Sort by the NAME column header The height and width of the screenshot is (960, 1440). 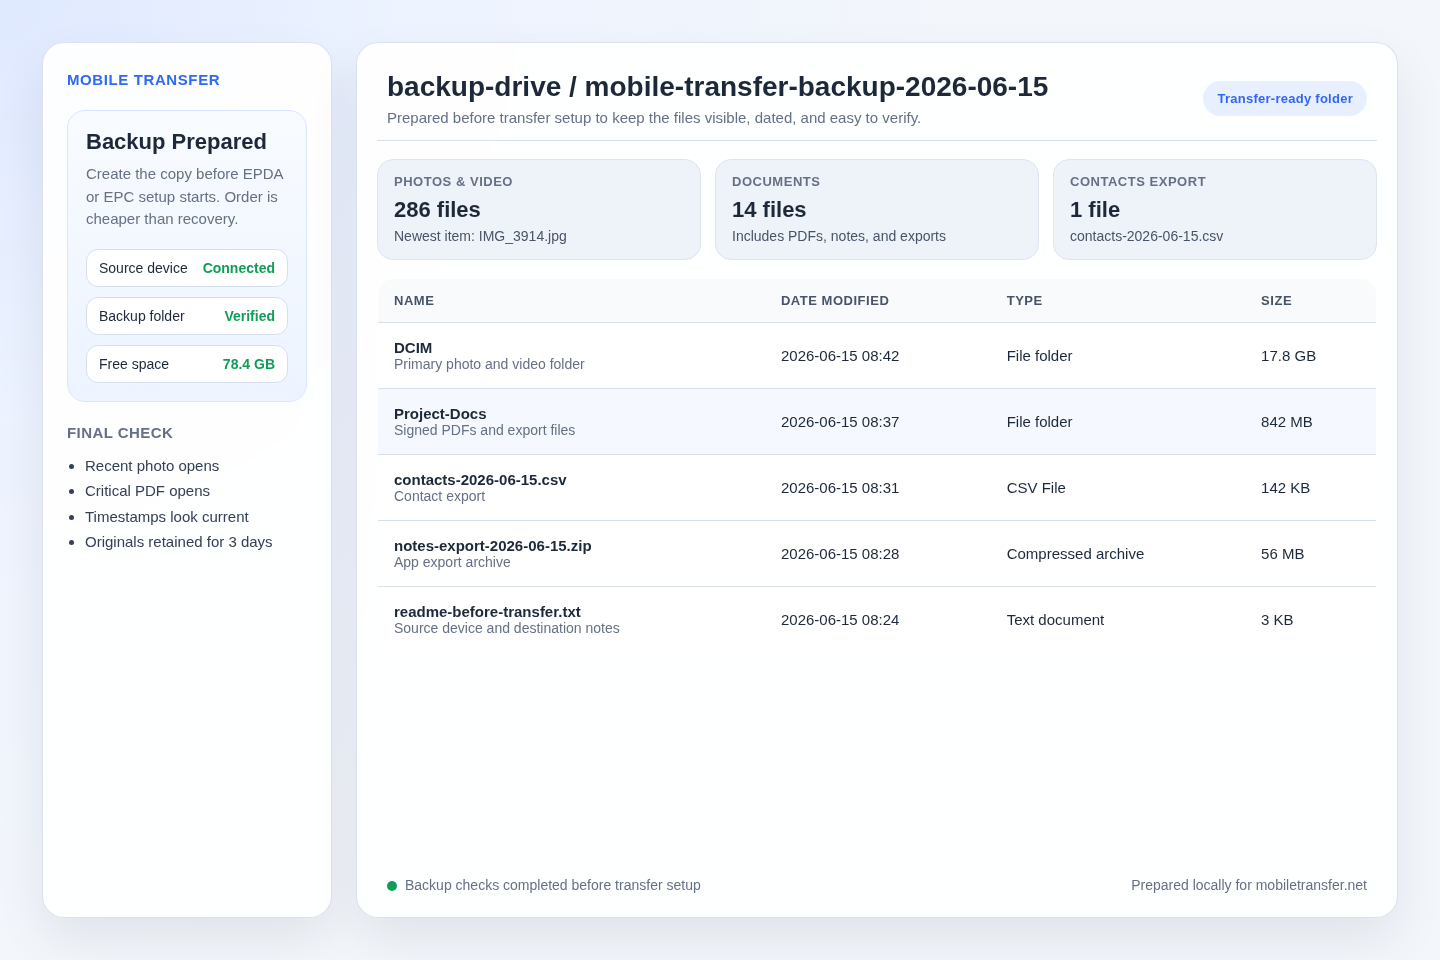pos(414,301)
